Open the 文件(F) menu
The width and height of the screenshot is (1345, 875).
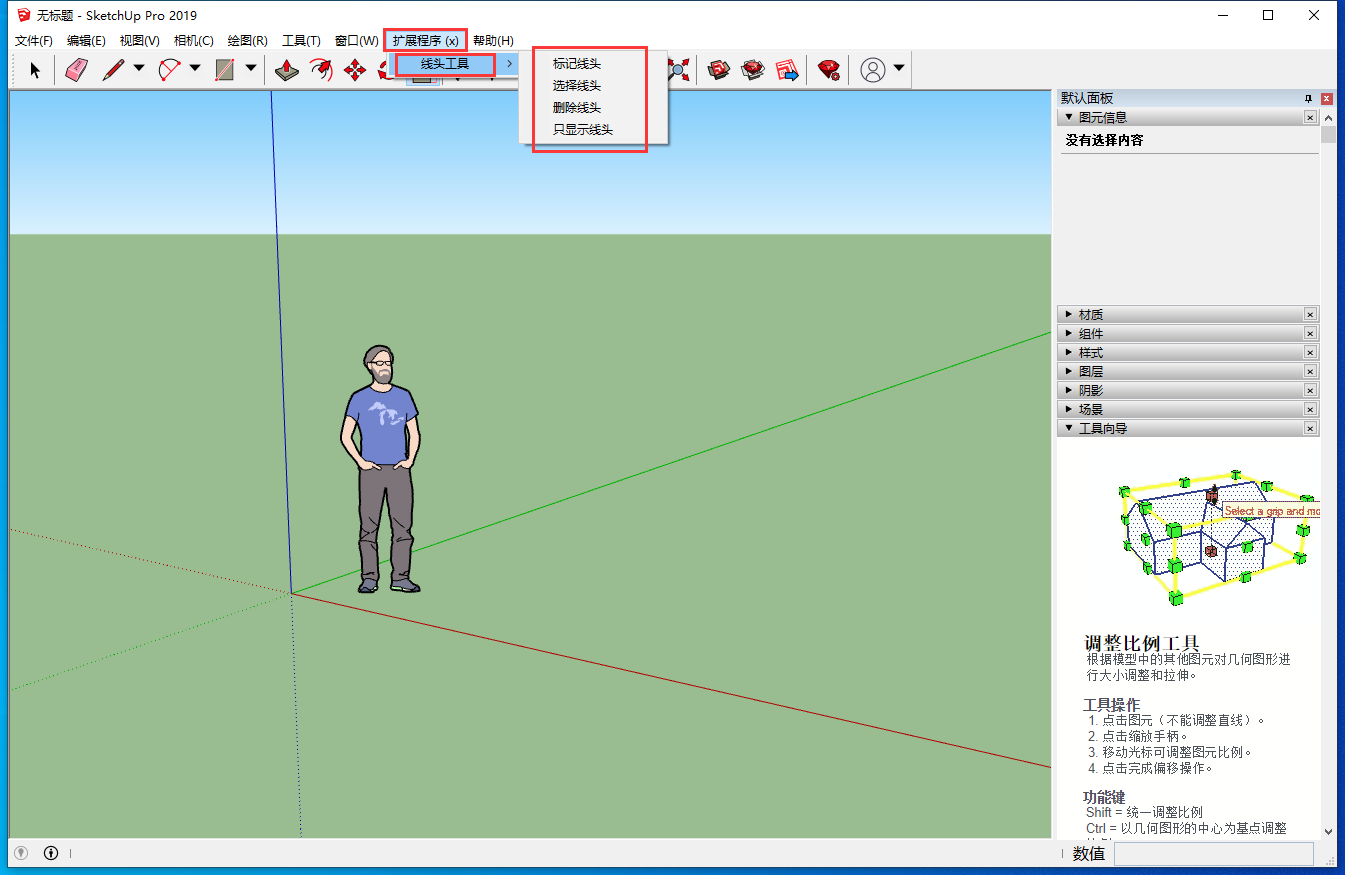(x=34, y=41)
